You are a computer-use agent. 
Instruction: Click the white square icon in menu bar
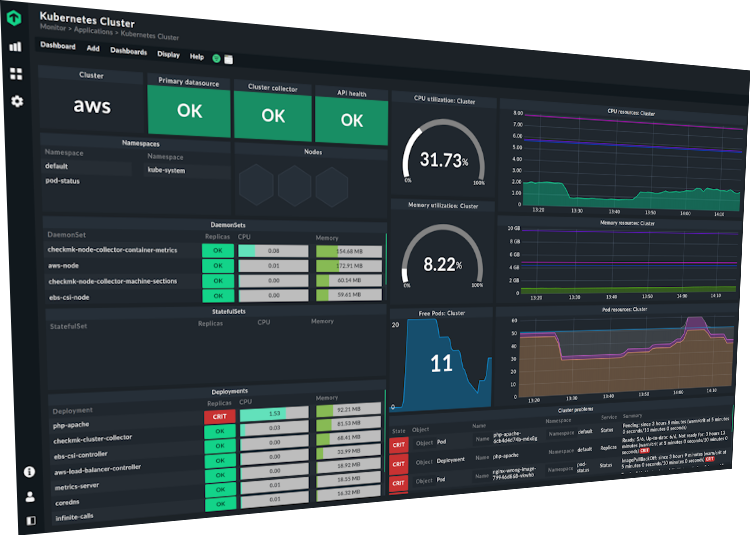click(228, 59)
